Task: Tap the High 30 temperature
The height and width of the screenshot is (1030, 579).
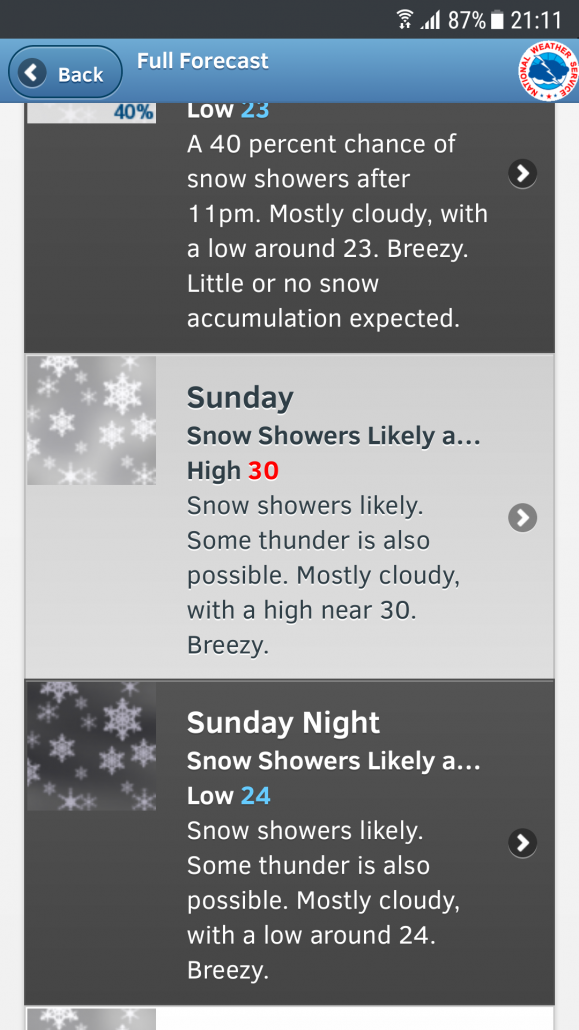Action: coord(233,470)
